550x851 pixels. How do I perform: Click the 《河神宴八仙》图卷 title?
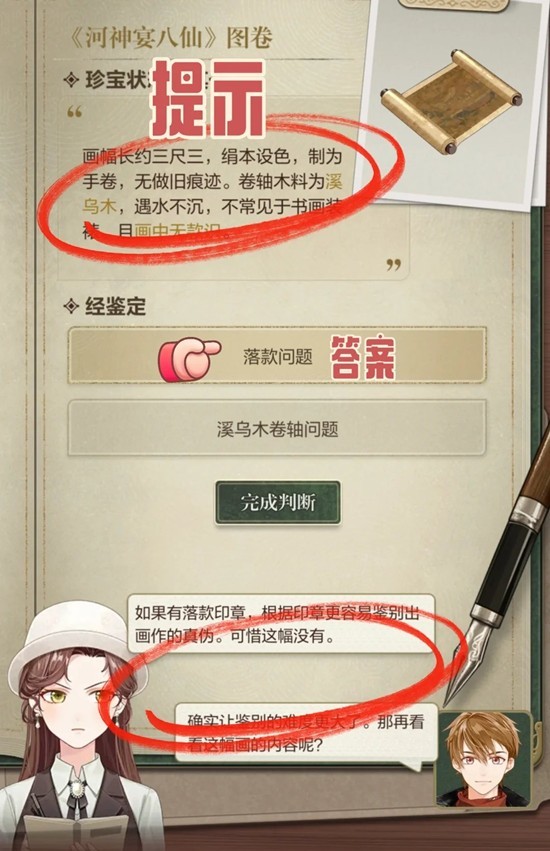click(172, 38)
